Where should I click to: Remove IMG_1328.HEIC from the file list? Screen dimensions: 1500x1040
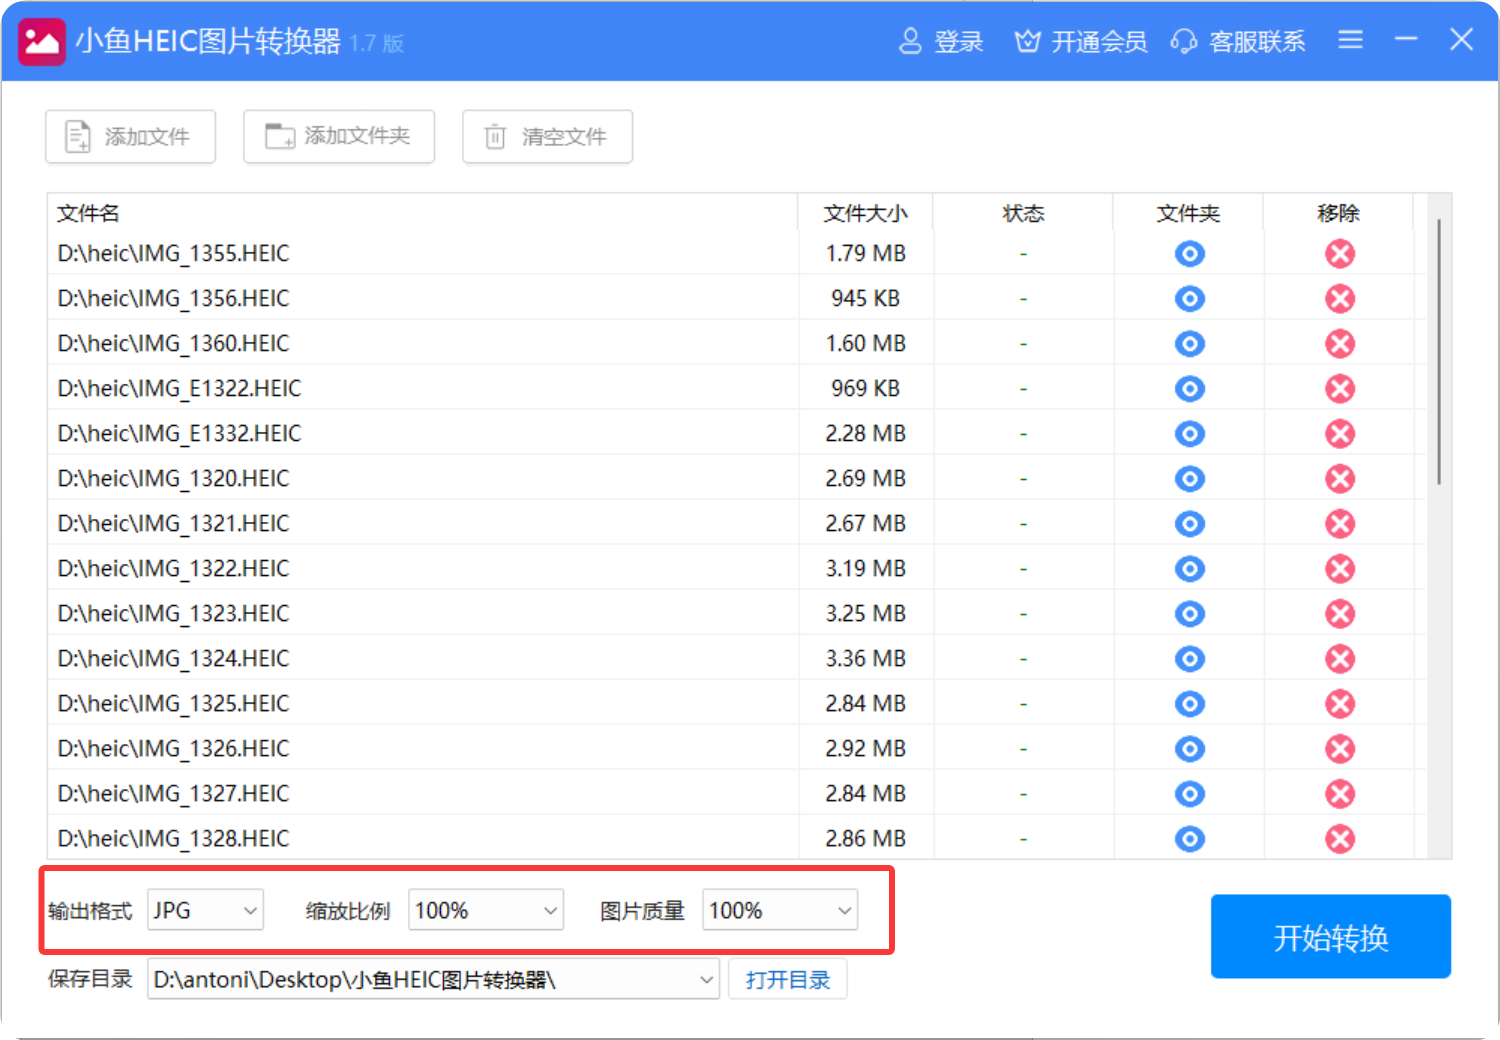tap(1340, 839)
